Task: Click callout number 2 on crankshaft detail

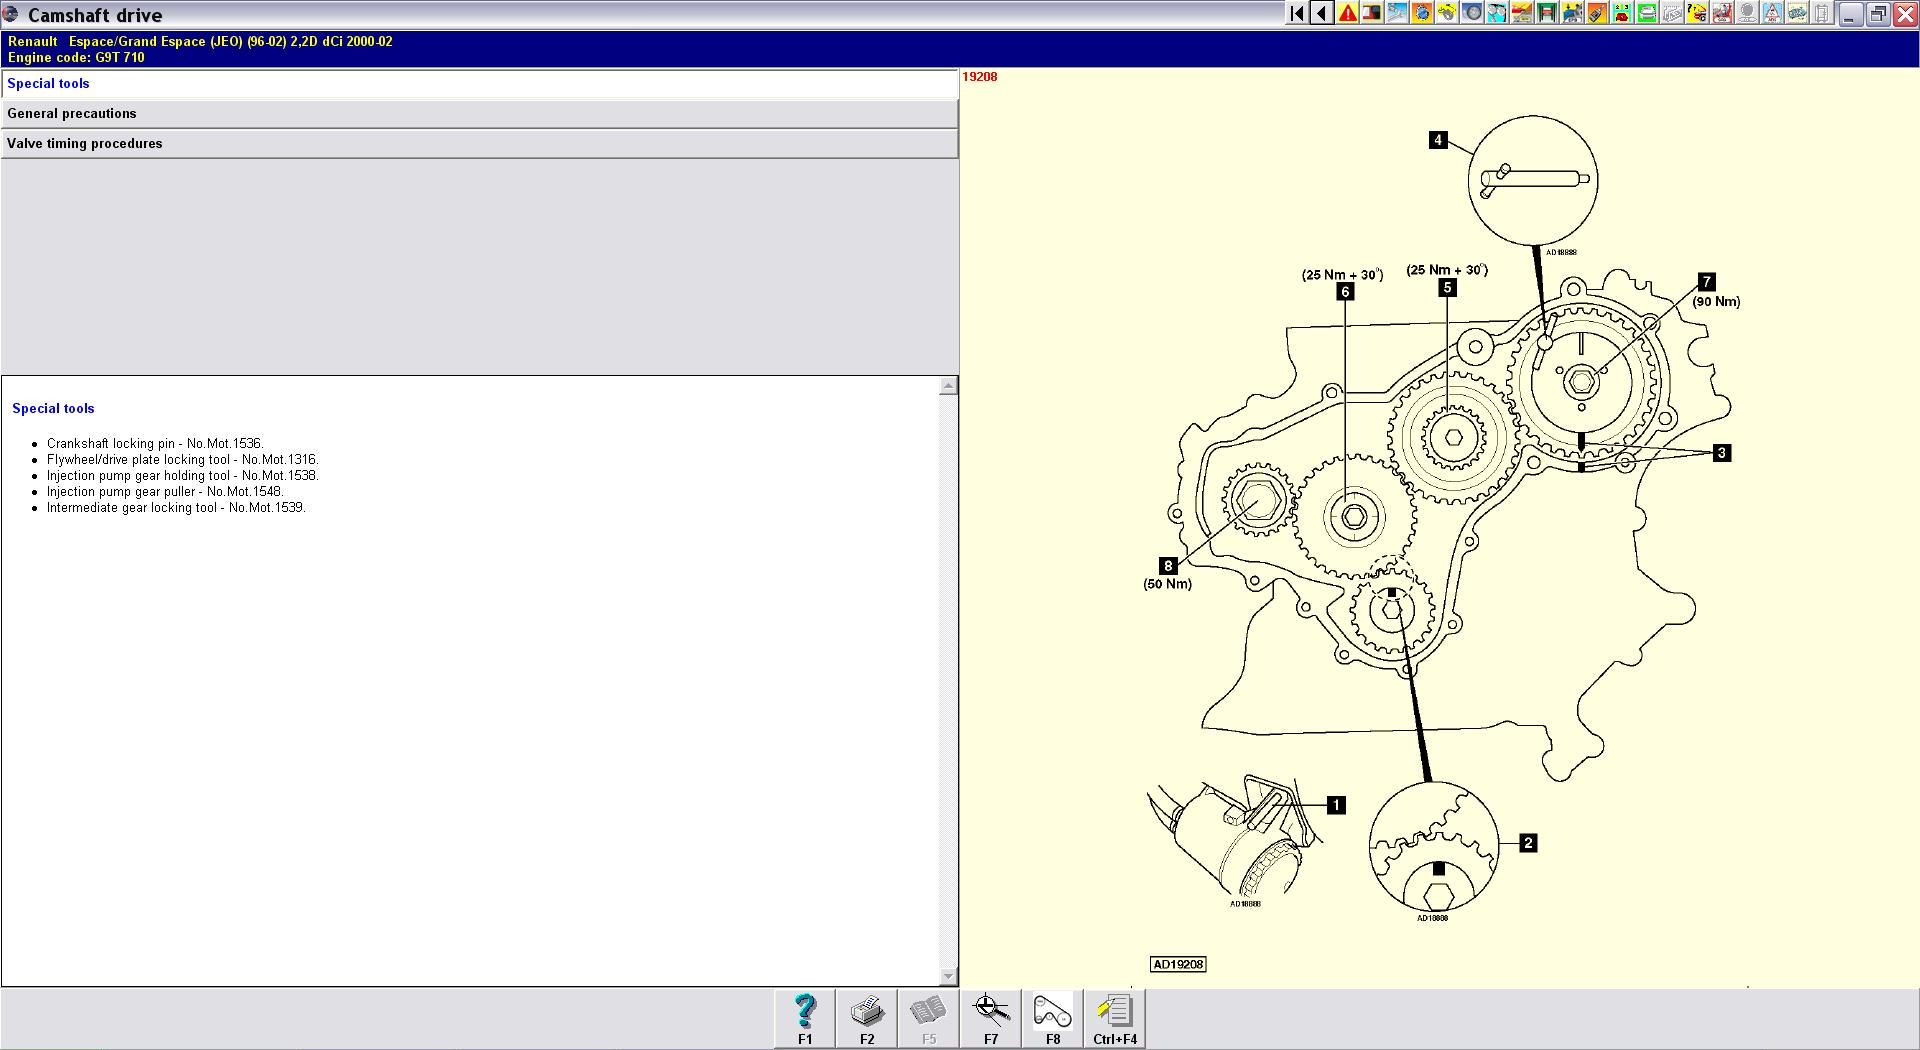Action: pyautogui.click(x=1527, y=843)
